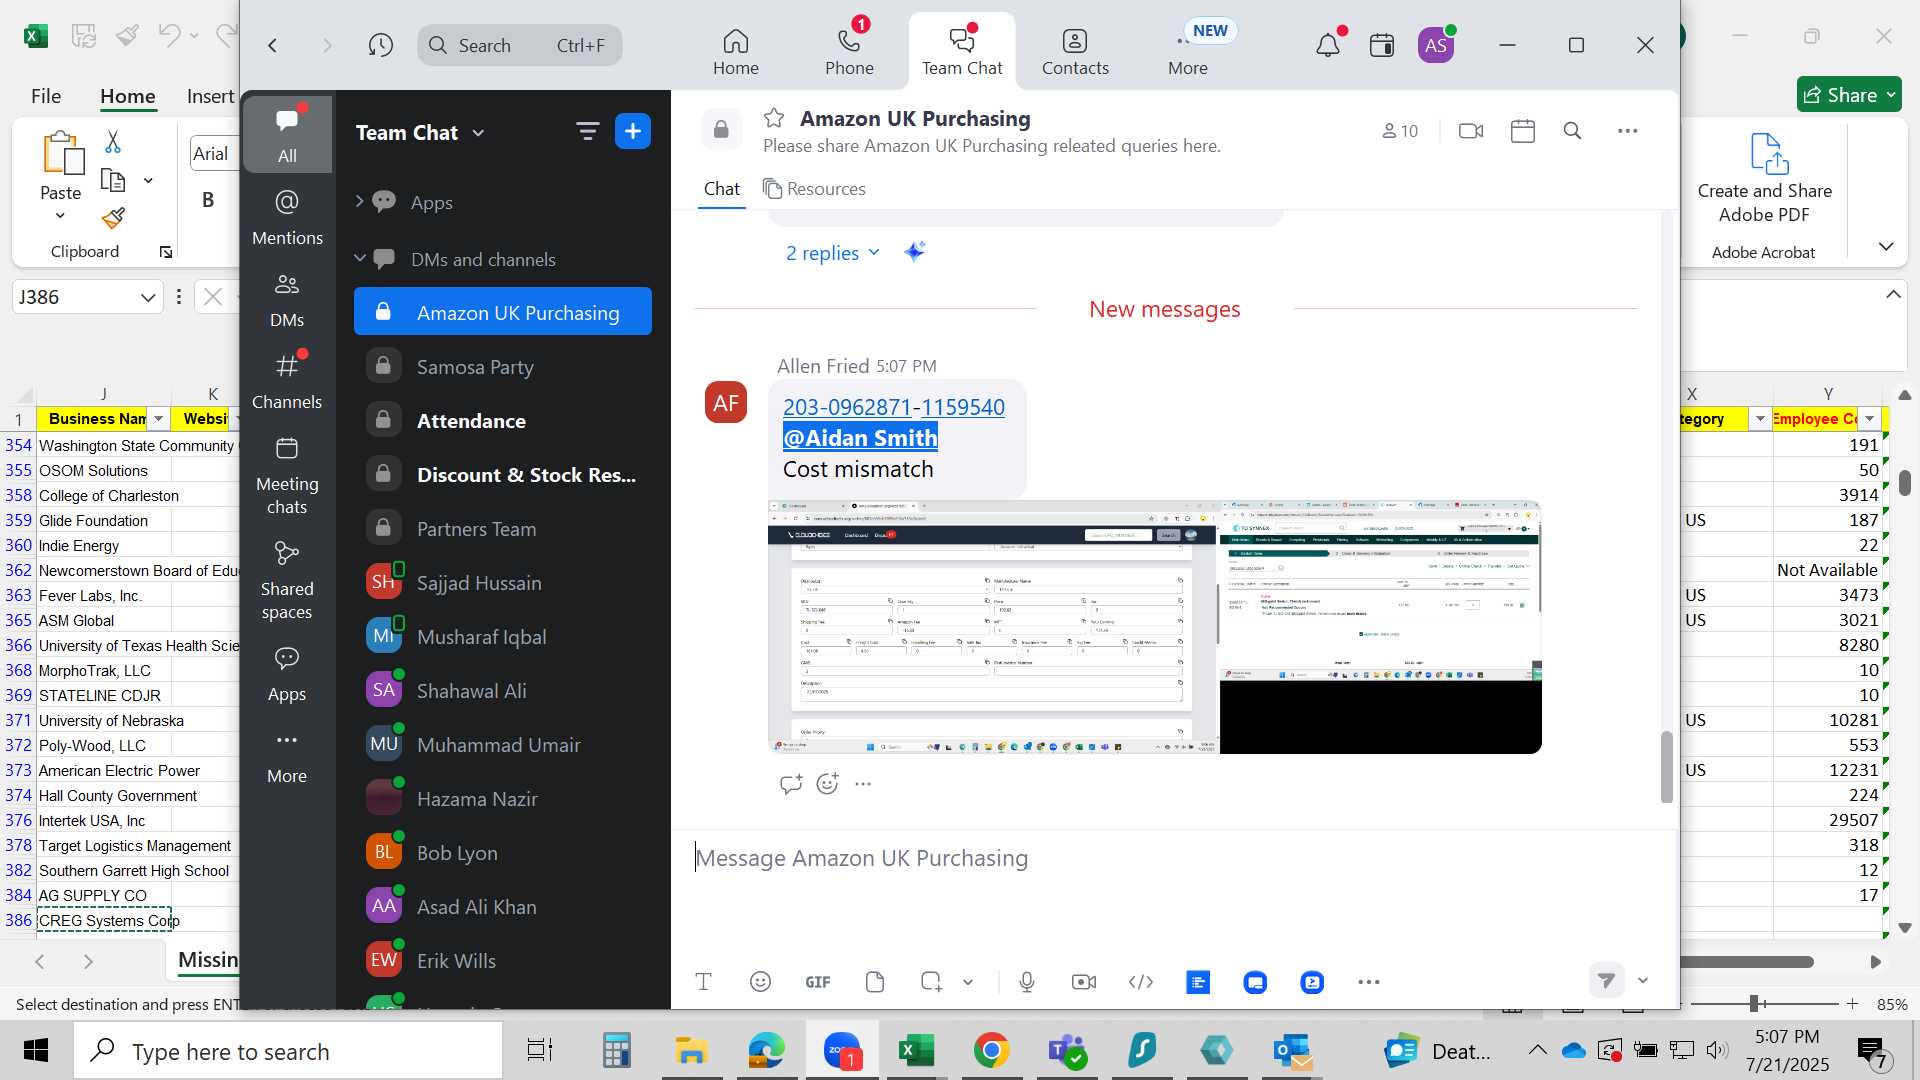Click the AS profile avatar
This screenshot has height=1080, width=1920.
(x=1436, y=45)
